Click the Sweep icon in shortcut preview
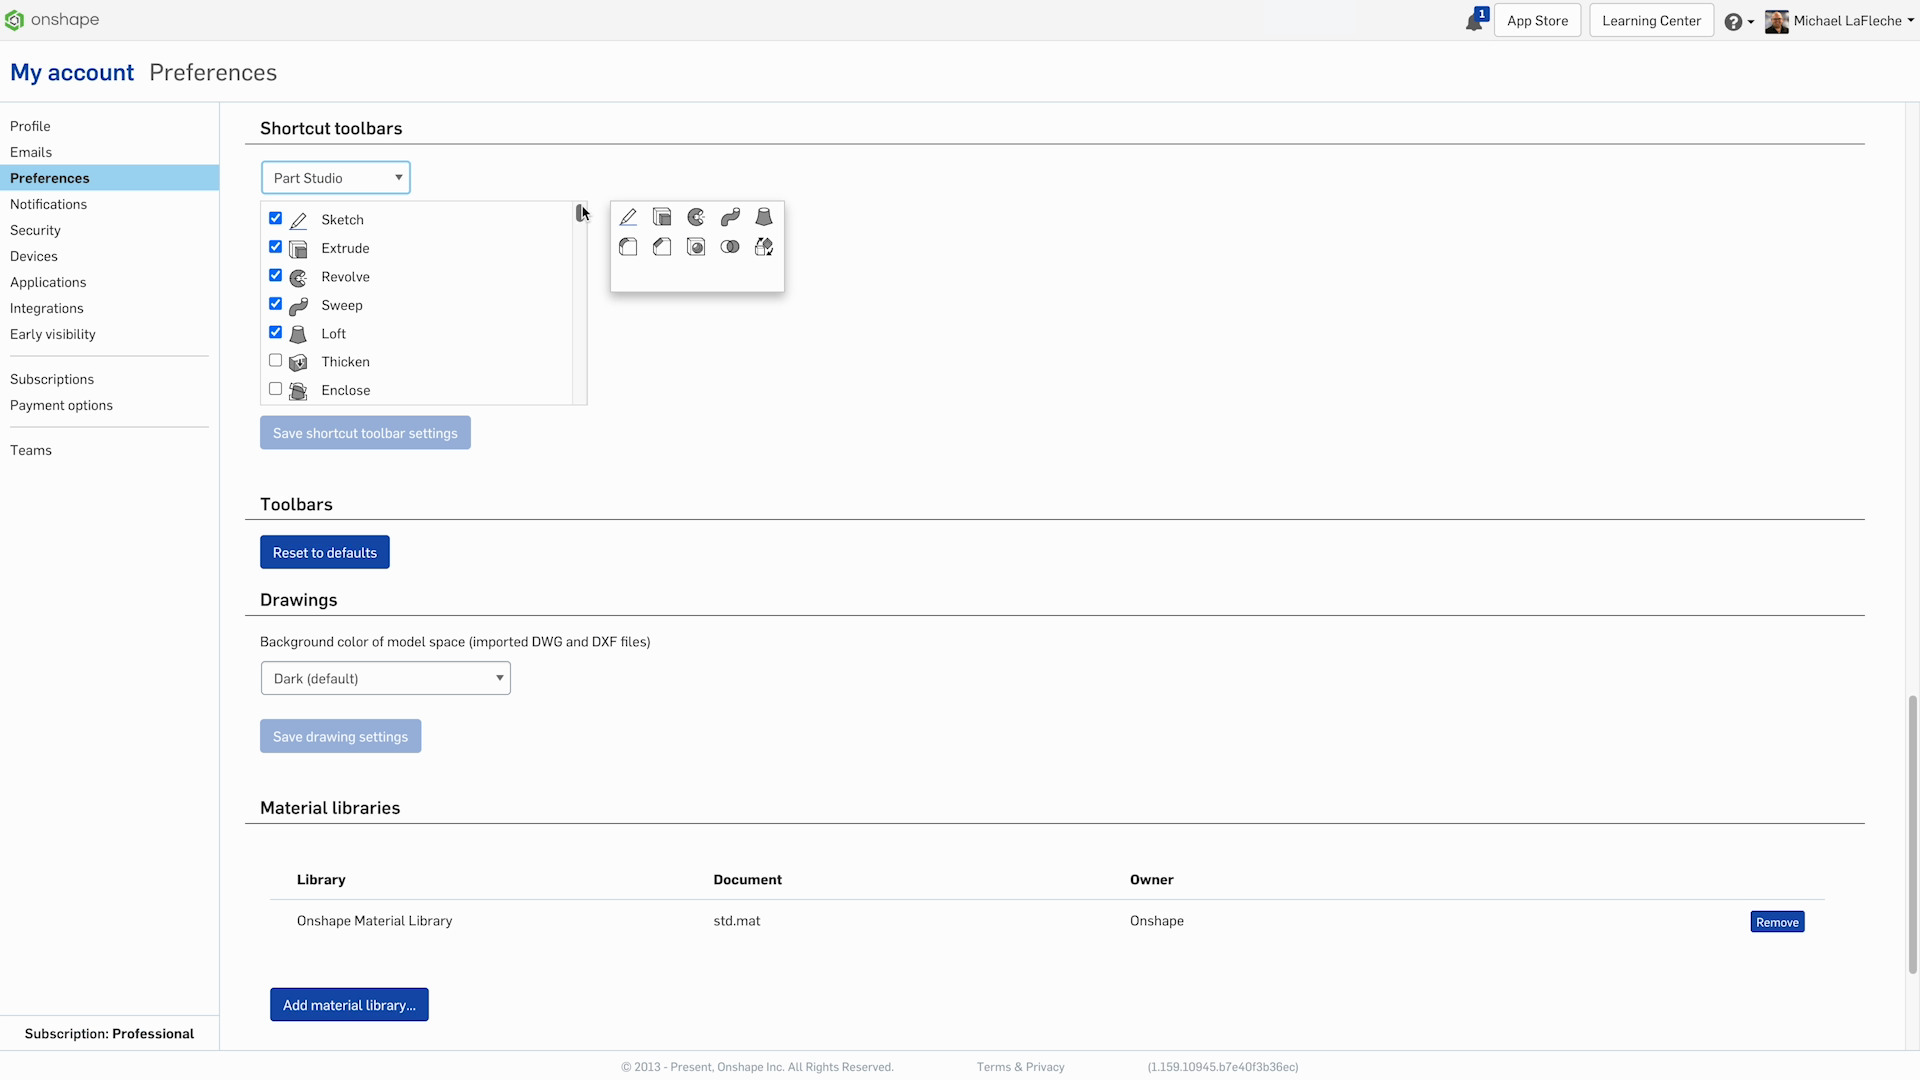 [x=730, y=217]
